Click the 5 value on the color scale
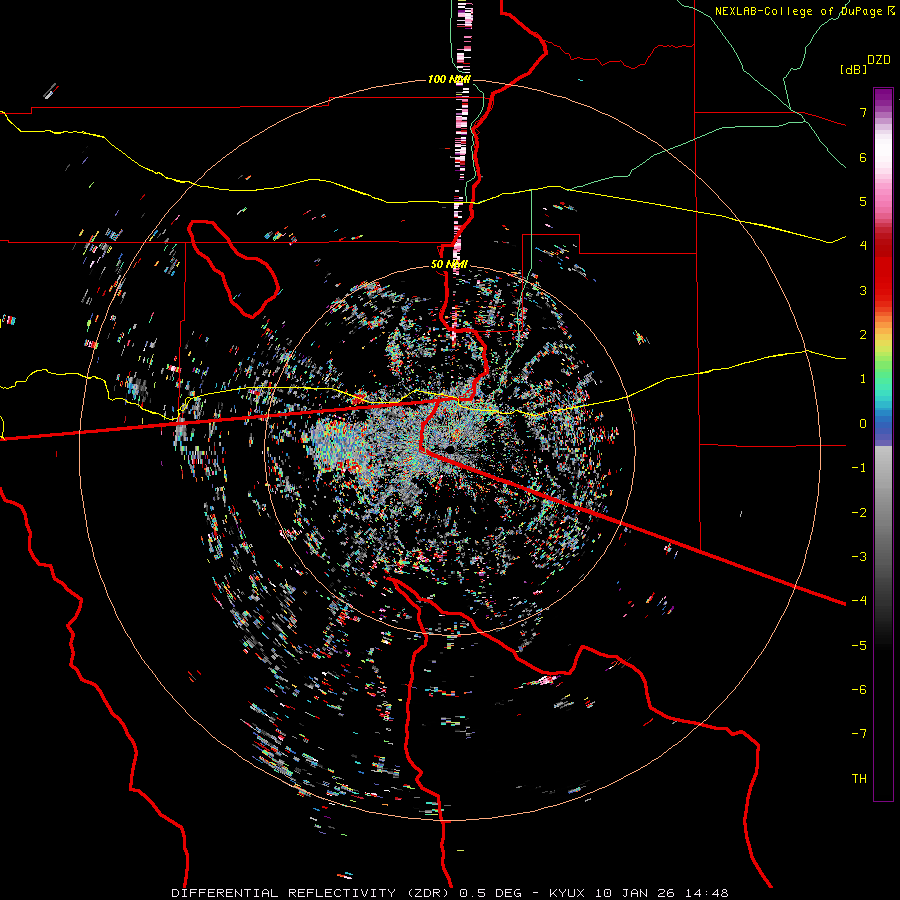This screenshot has height=900, width=900. click(863, 201)
